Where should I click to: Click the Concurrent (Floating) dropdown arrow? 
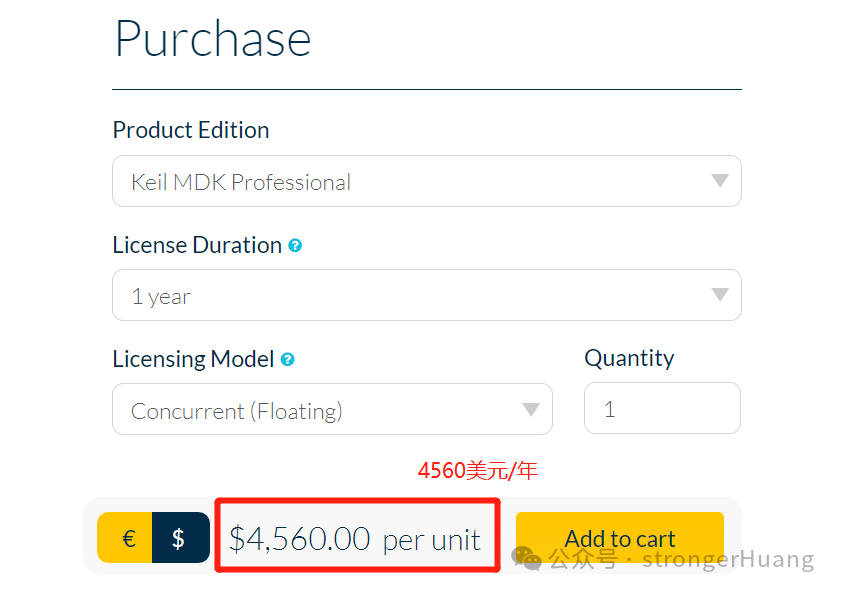tap(530, 410)
